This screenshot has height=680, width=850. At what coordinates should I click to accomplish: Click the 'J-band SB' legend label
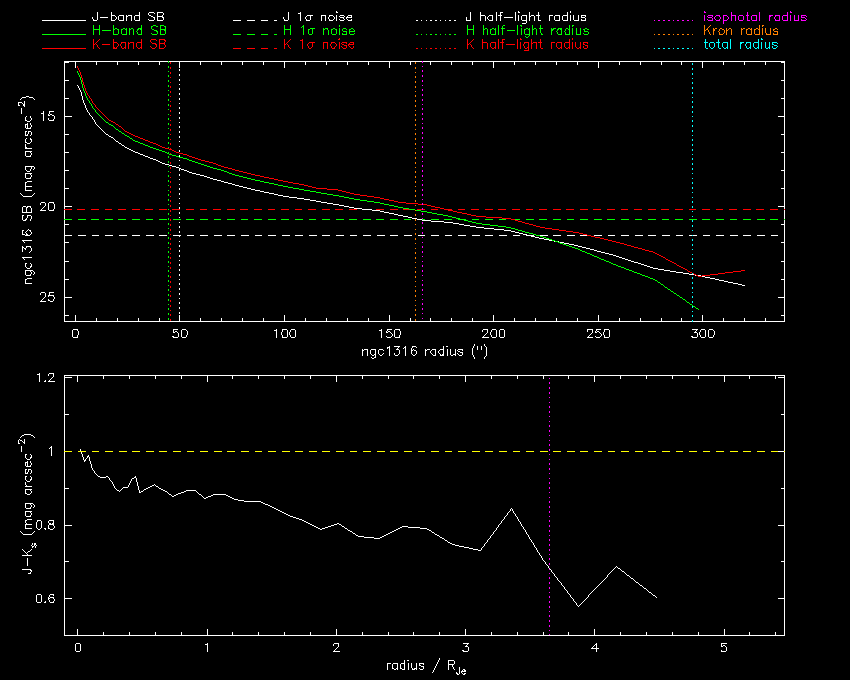coord(128,17)
